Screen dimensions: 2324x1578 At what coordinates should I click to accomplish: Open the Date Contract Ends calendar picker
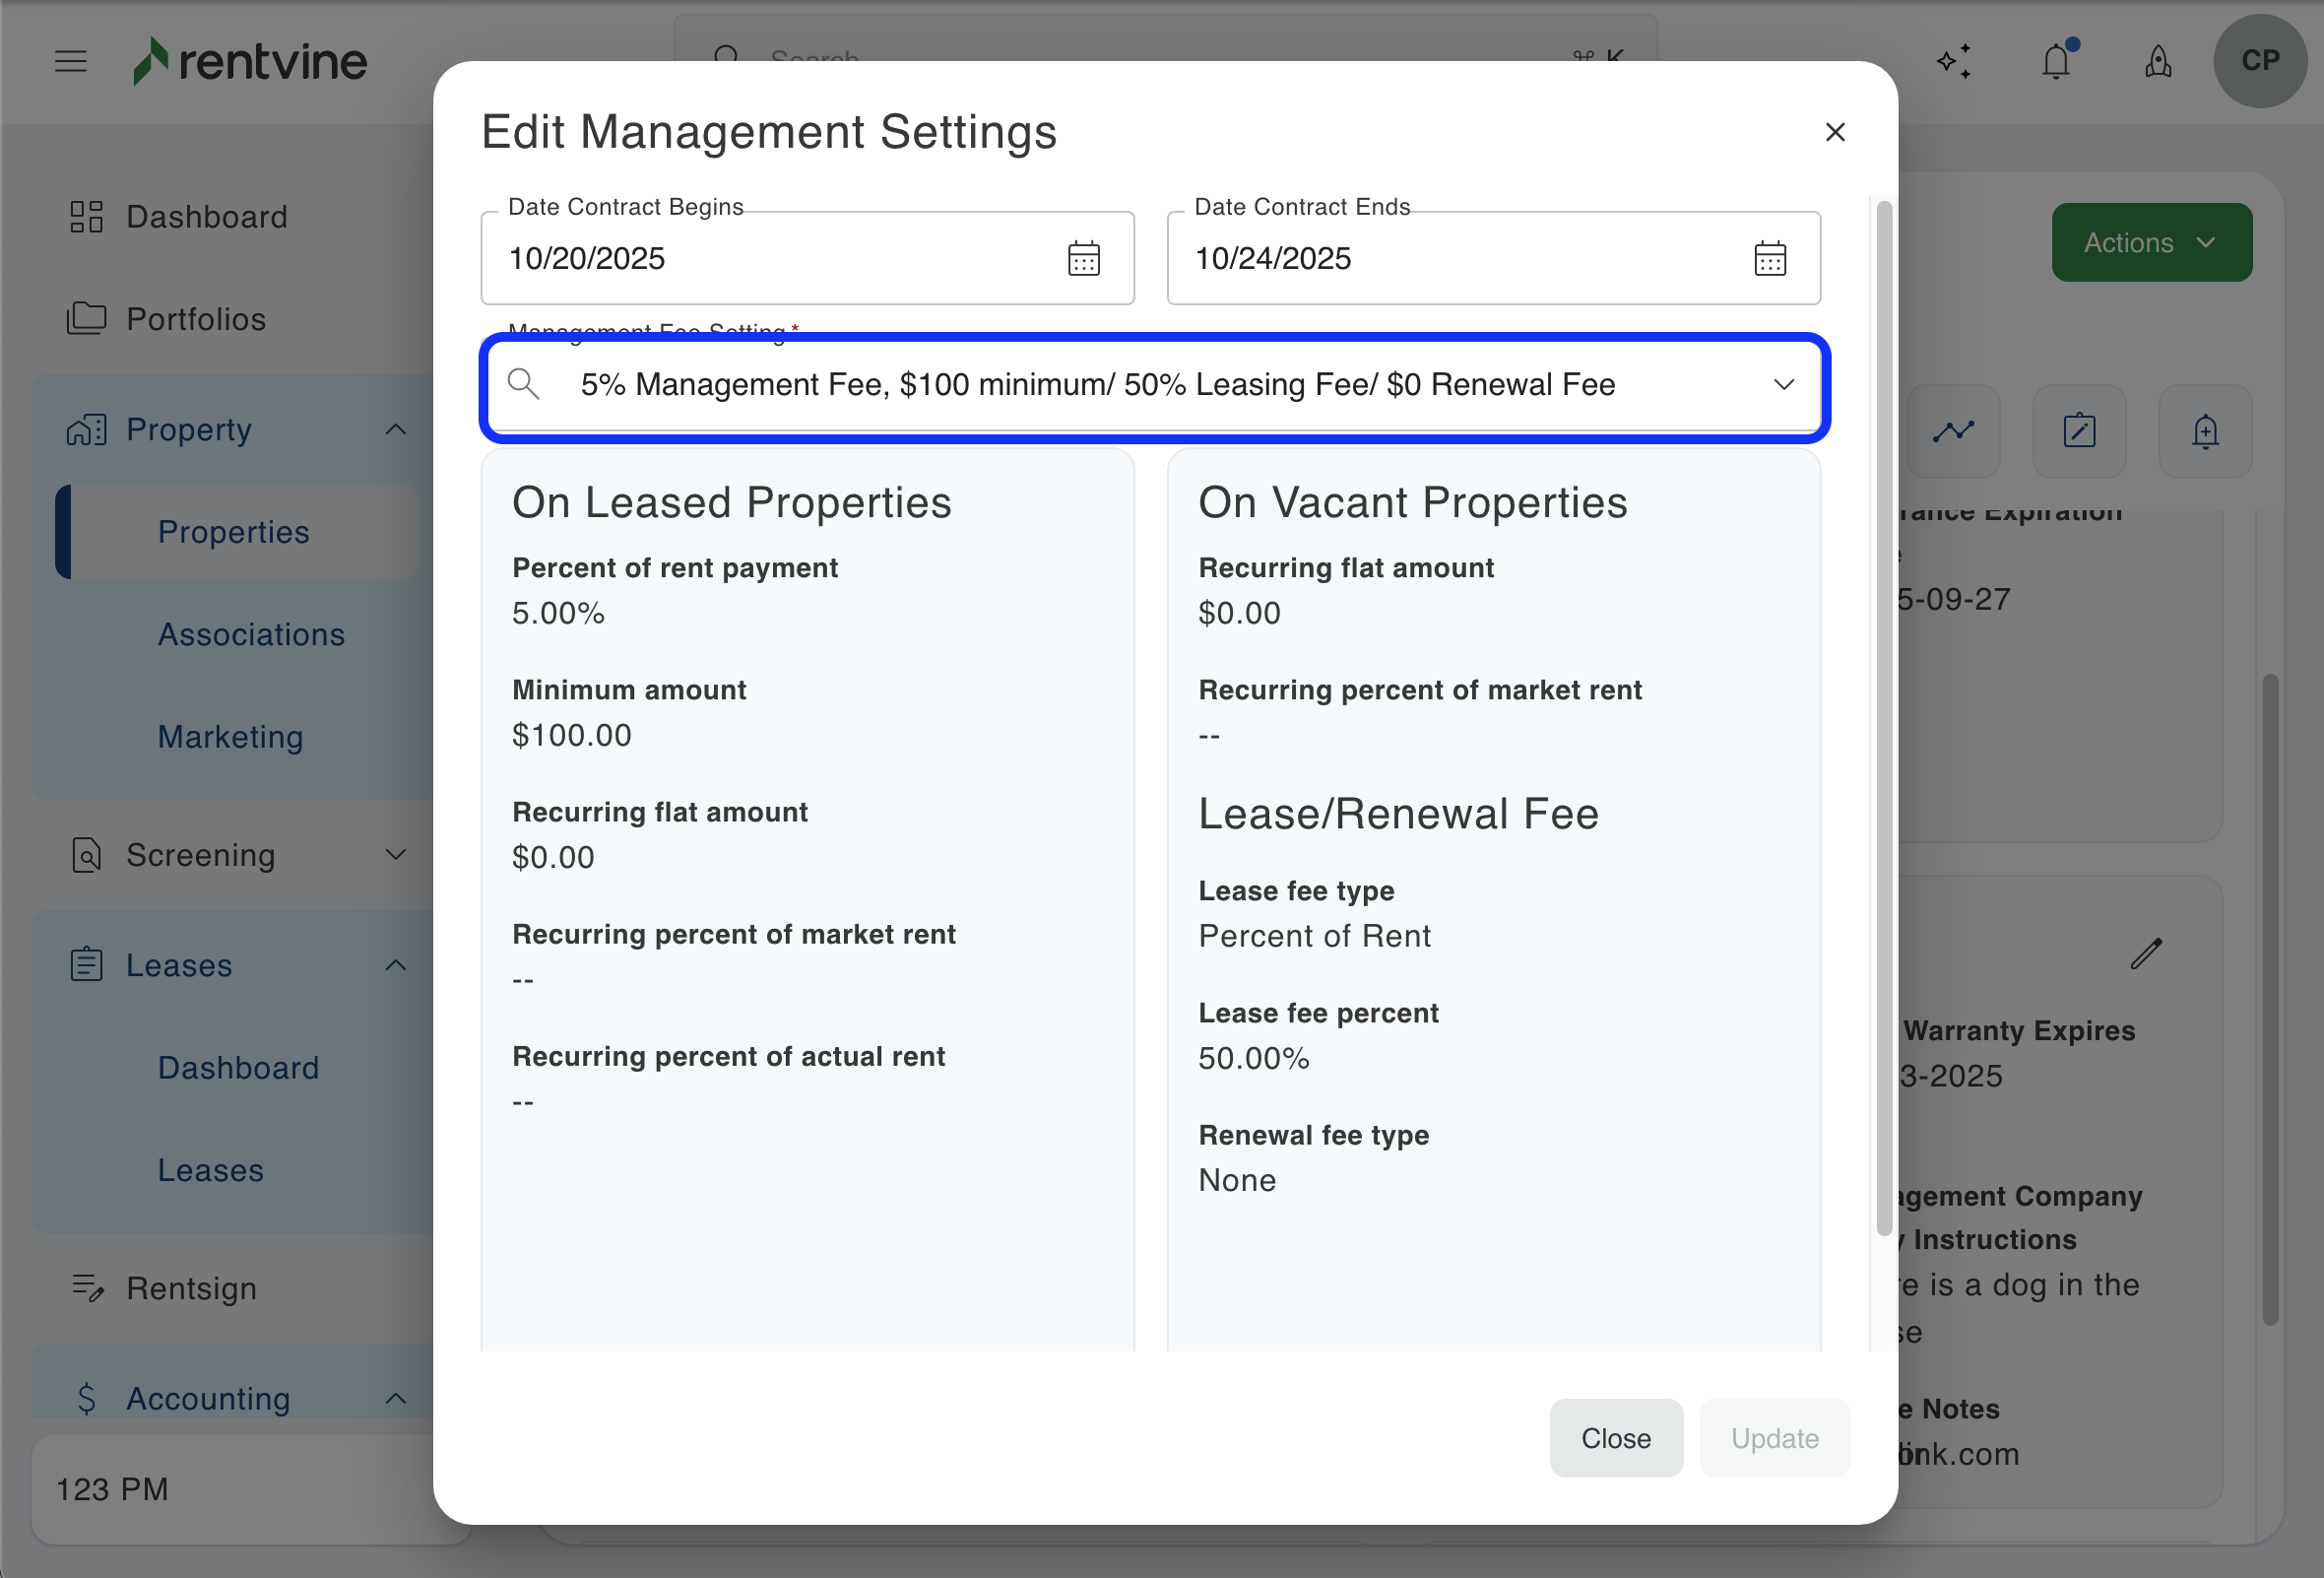pyautogui.click(x=1769, y=258)
